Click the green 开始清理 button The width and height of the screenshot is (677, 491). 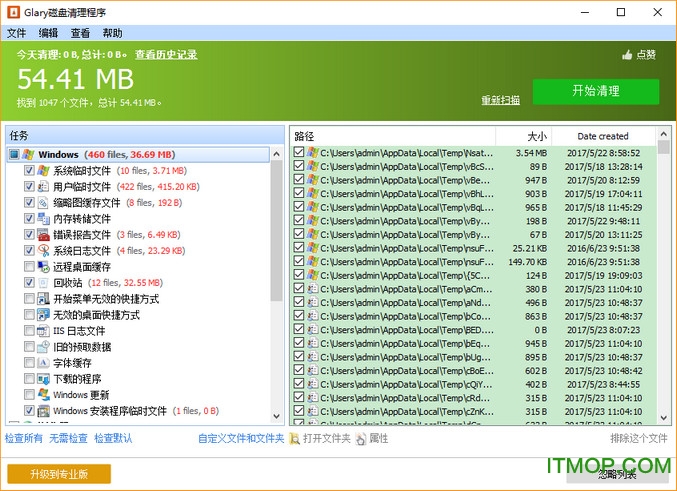click(595, 91)
